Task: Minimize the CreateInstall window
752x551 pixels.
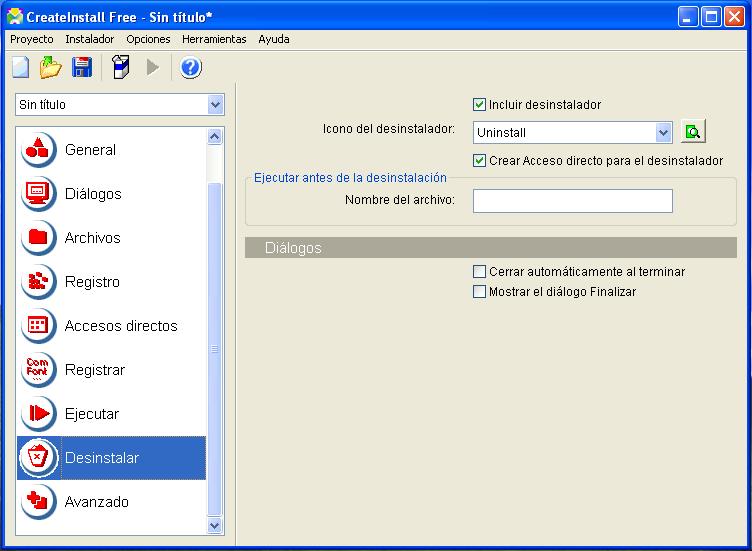Action: click(x=688, y=17)
